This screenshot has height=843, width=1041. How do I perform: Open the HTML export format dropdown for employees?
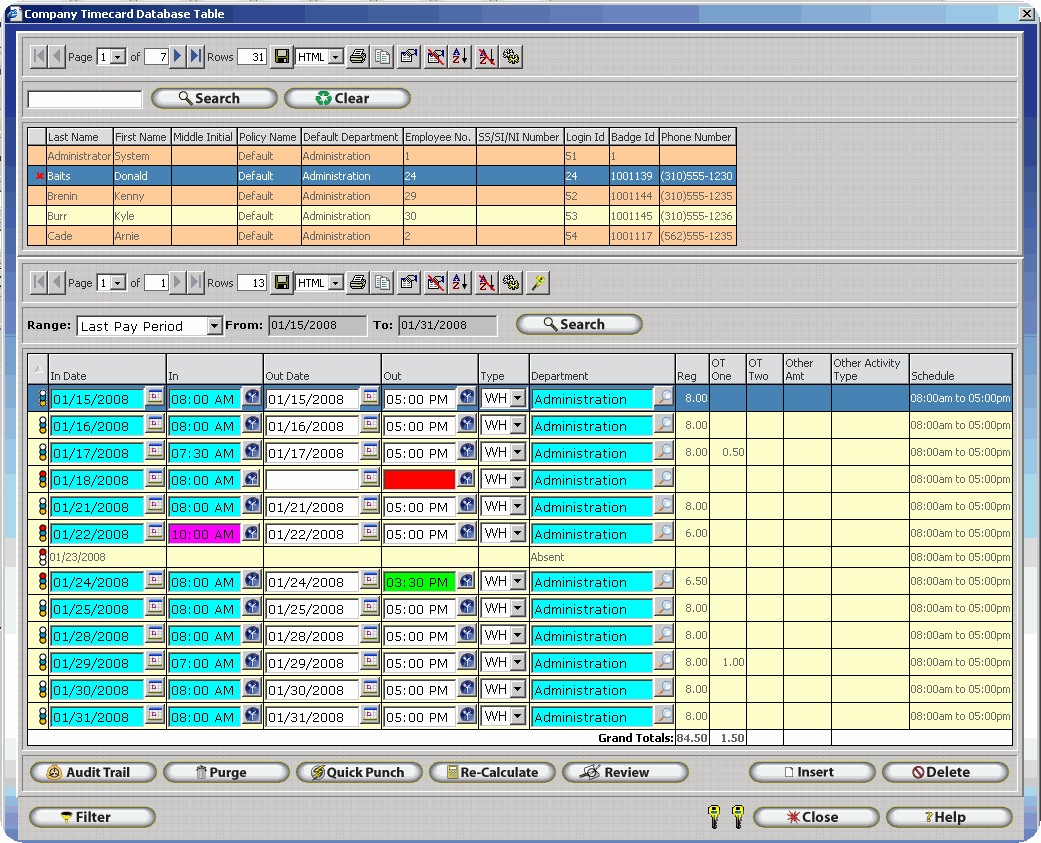point(336,57)
